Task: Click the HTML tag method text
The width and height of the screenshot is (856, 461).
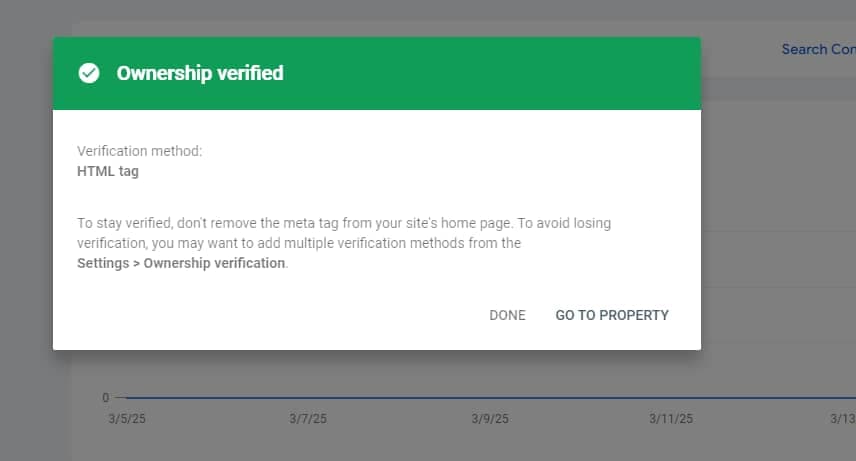Action: point(108,171)
